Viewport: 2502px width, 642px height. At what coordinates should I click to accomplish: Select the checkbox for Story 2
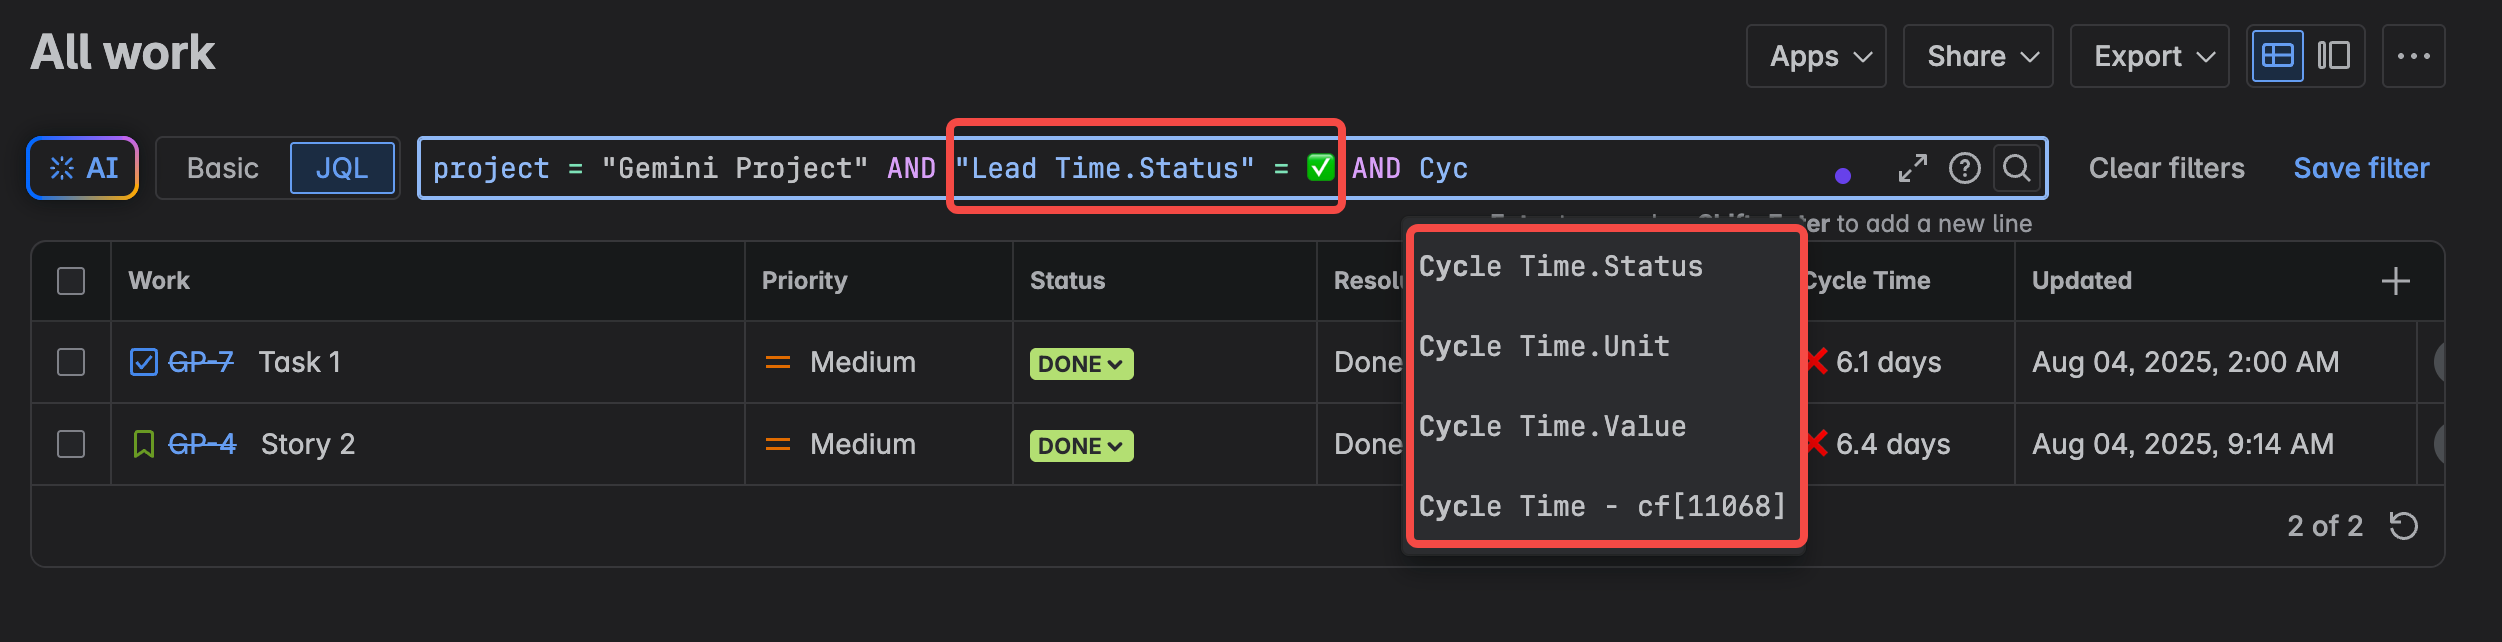click(70, 443)
